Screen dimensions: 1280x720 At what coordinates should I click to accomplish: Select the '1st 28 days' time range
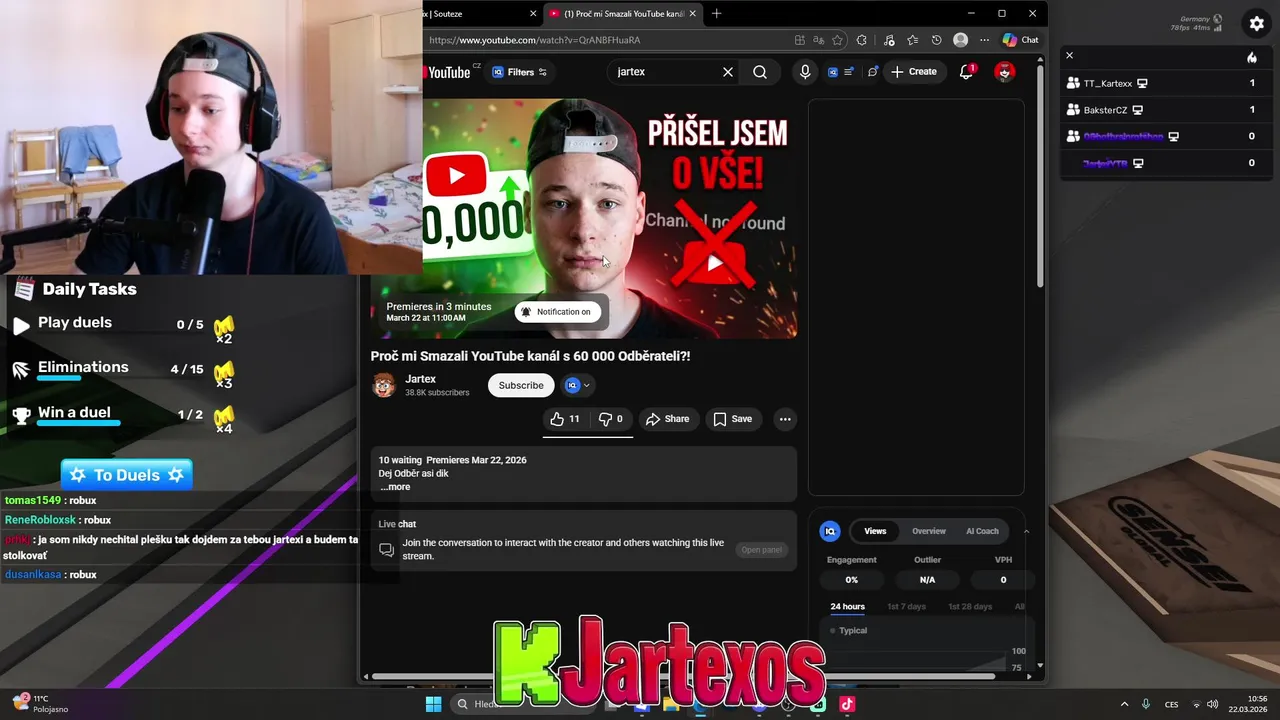point(970,607)
